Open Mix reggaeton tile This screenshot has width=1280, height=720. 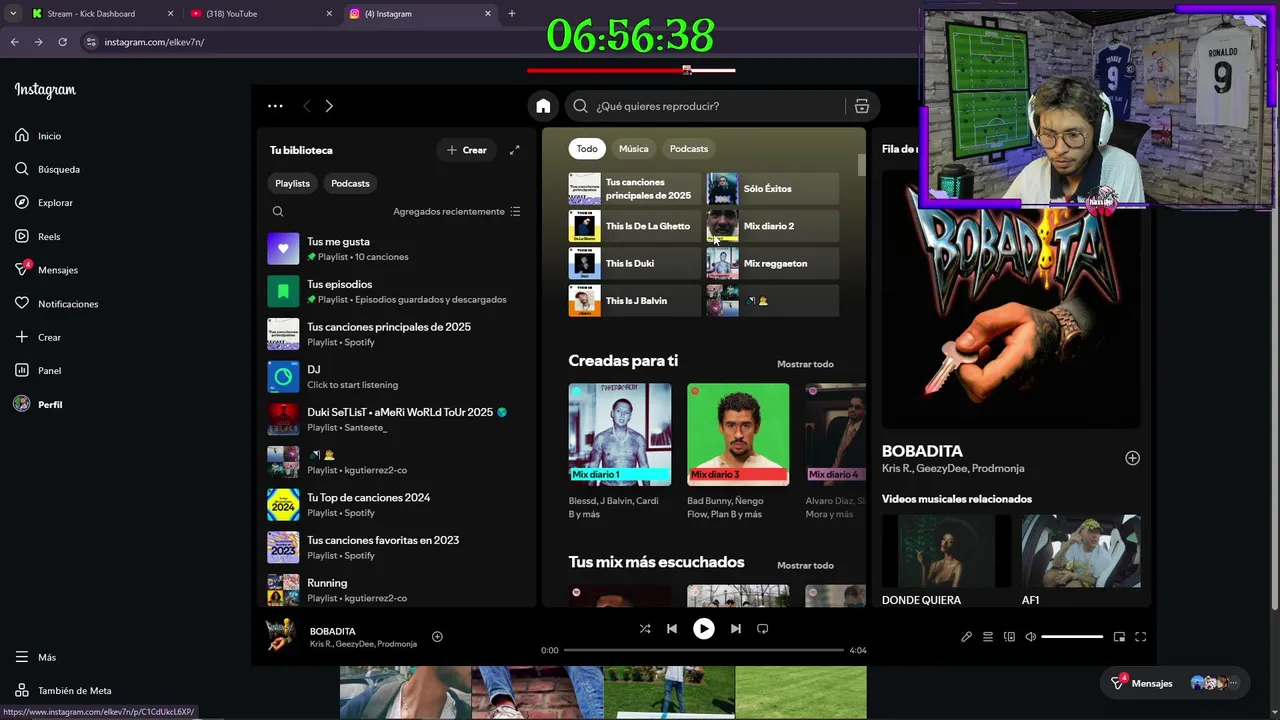(x=773, y=263)
